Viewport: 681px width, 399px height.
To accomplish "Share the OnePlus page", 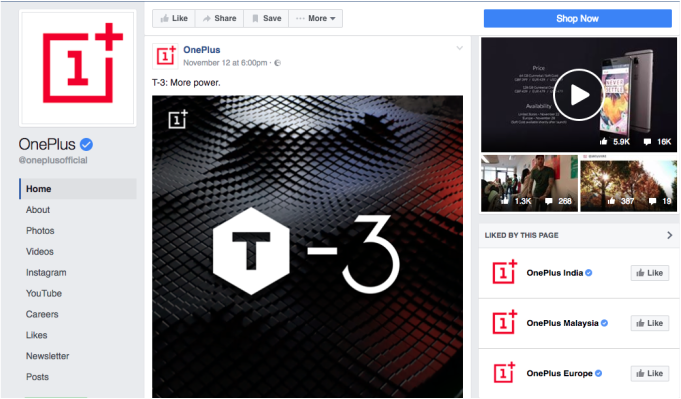I will click(219, 18).
